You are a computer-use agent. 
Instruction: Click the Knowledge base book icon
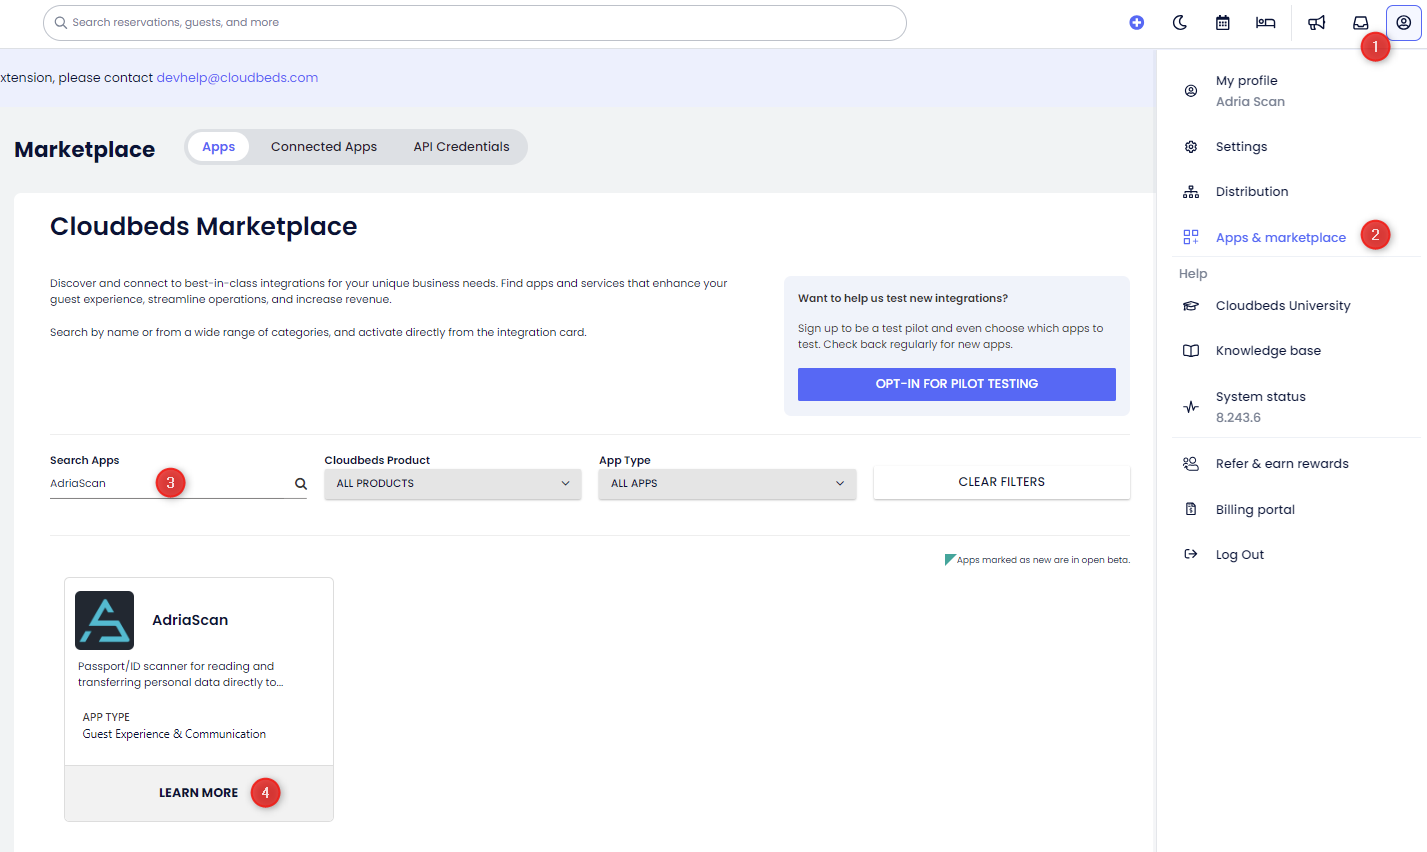(x=1191, y=351)
